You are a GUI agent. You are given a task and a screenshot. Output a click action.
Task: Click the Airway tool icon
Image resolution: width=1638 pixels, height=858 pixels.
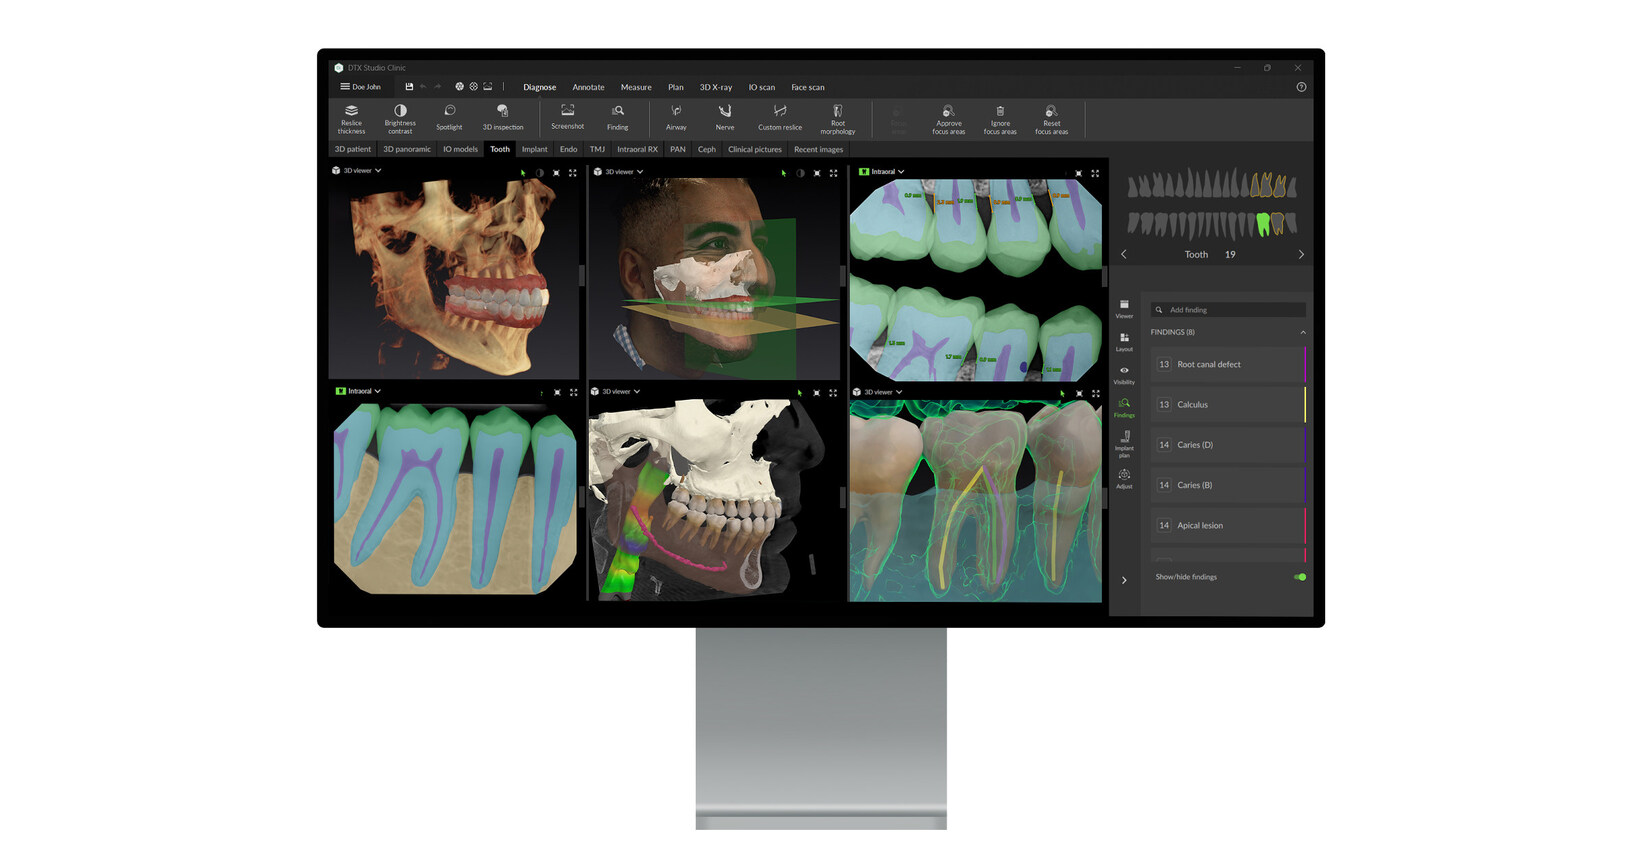tap(676, 118)
